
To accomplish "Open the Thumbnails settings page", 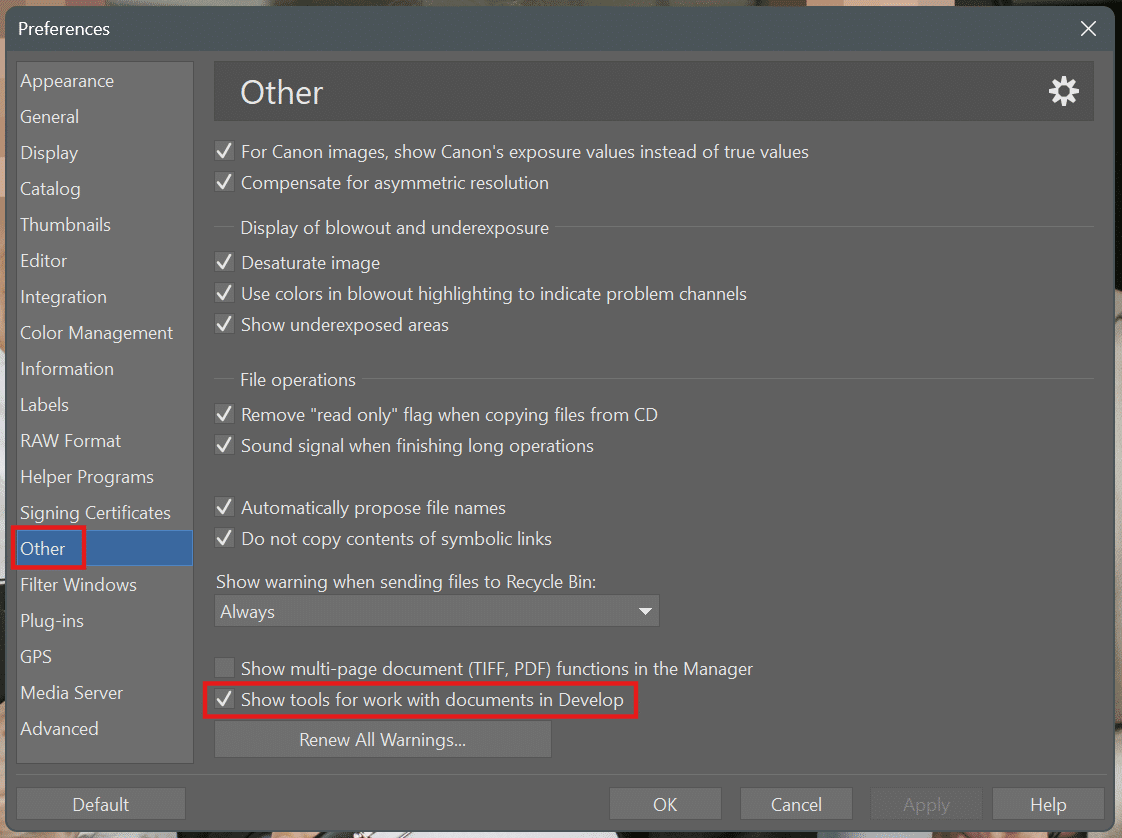I will pyautogui.click(x=65, y=225).
